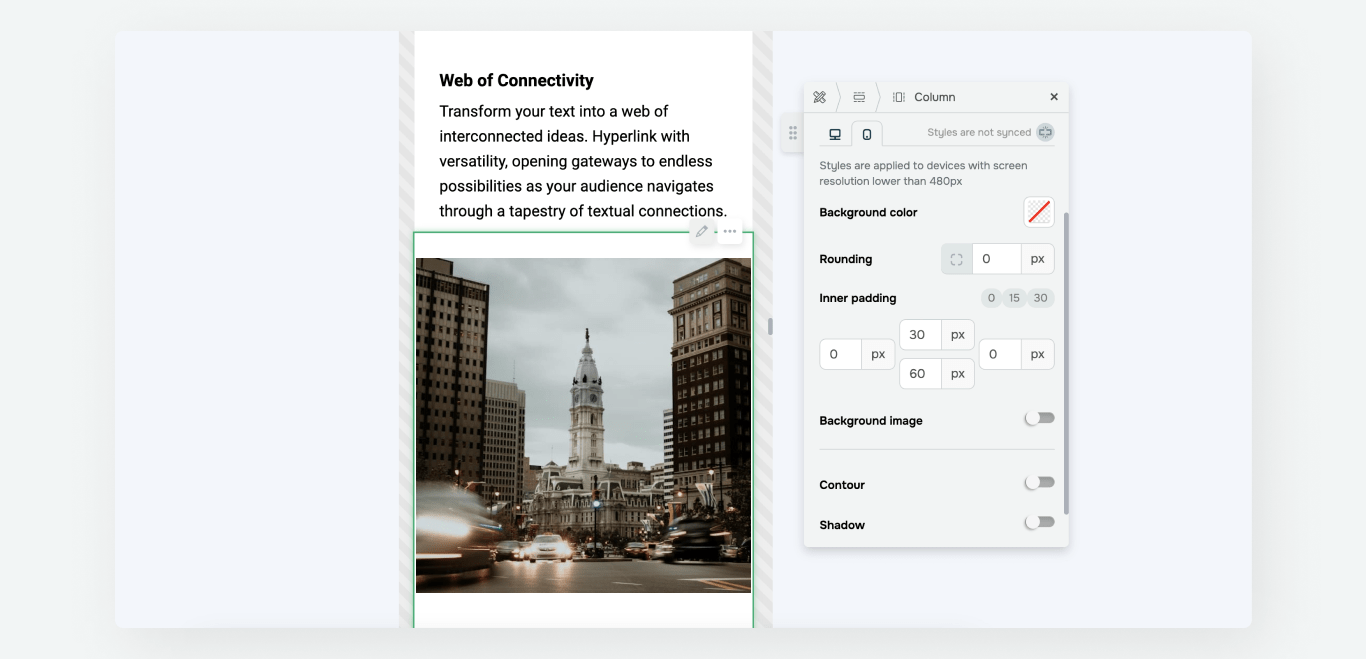
Task: Click the pencil edit icon above image
Action: click(702, 231)
